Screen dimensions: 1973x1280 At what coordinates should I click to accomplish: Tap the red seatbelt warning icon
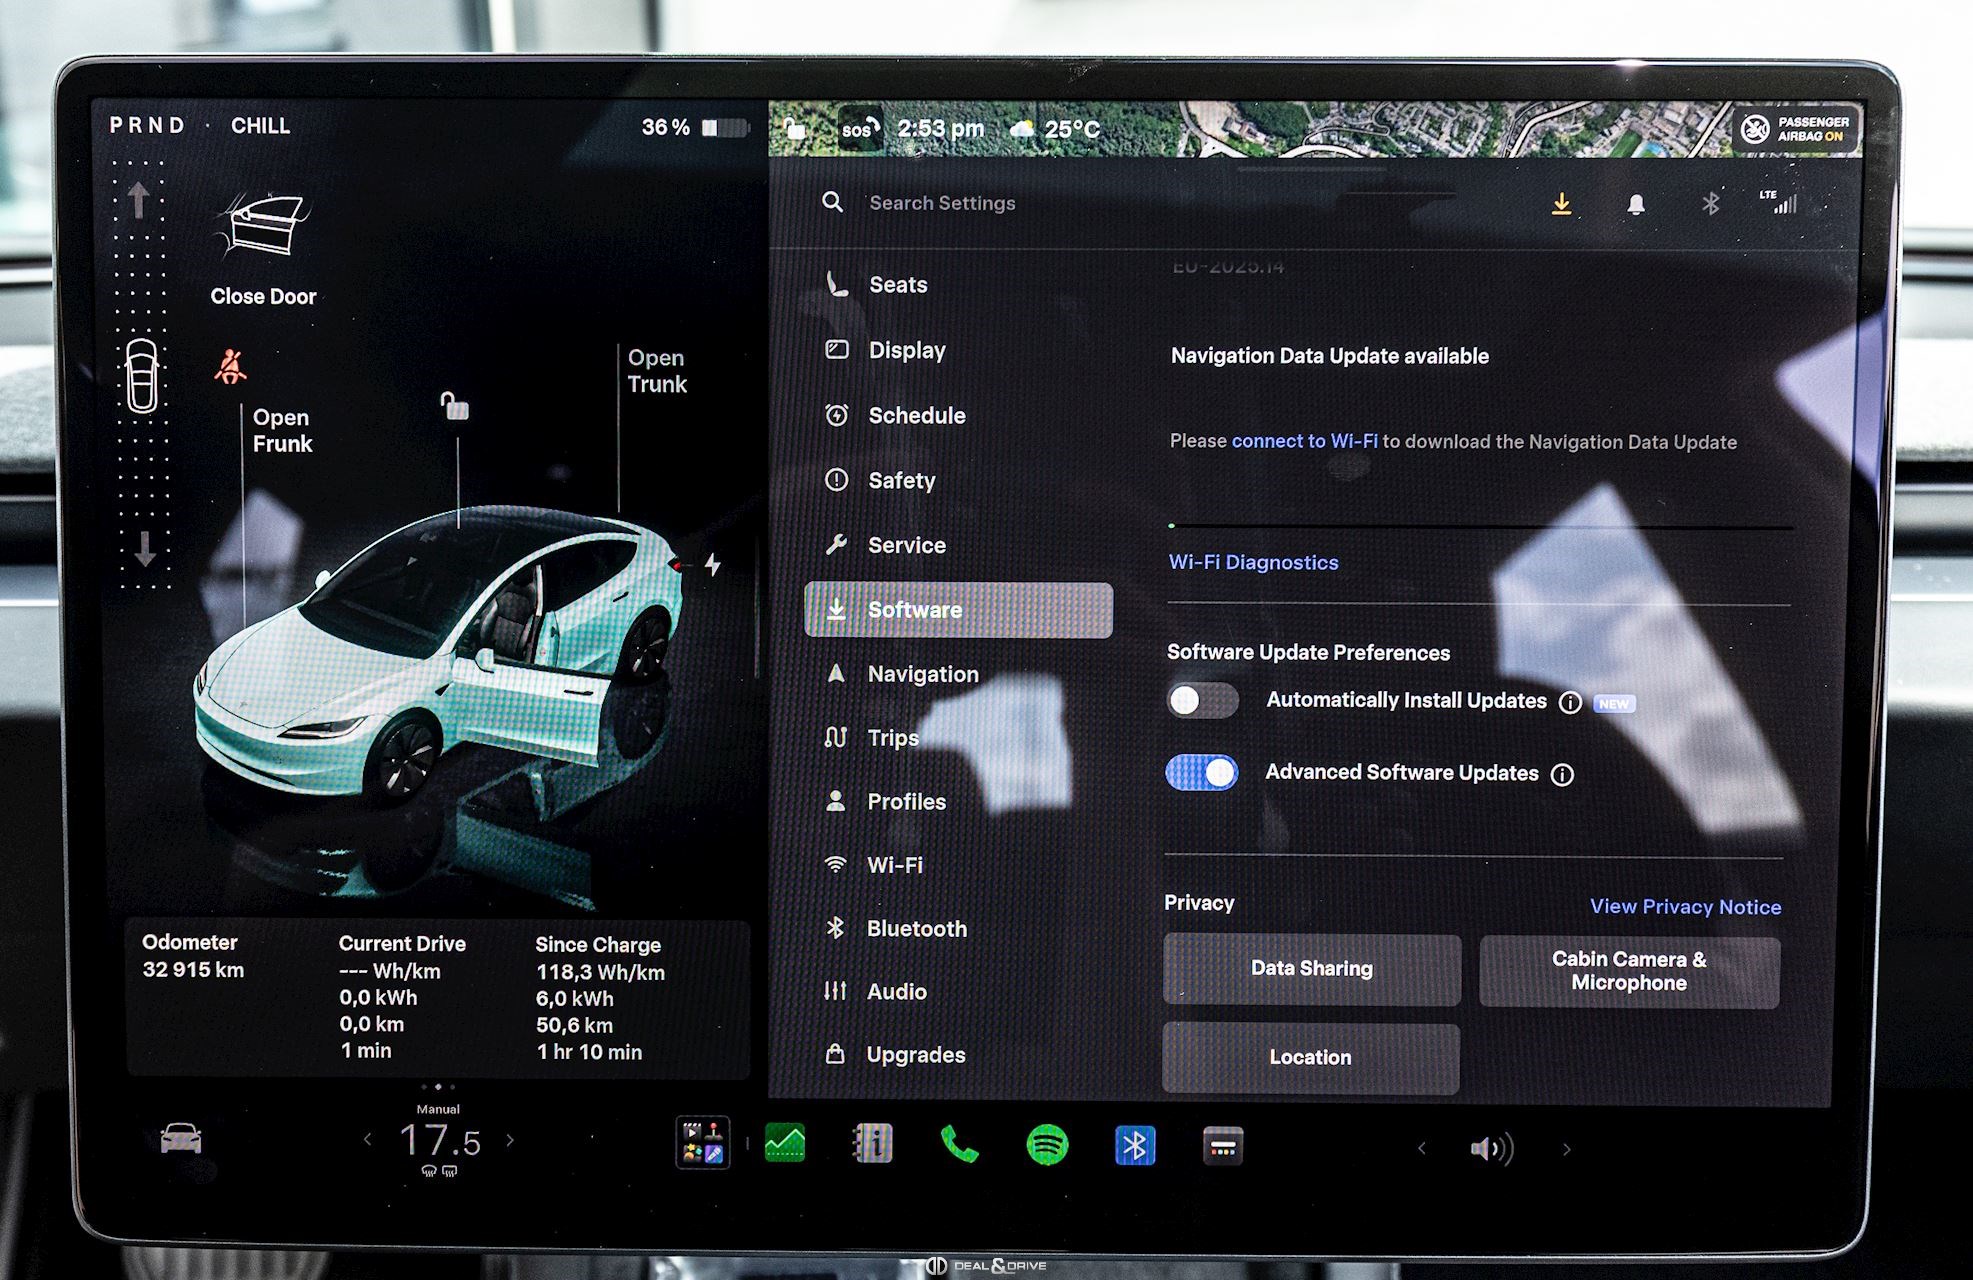click(x=230, y=366)
